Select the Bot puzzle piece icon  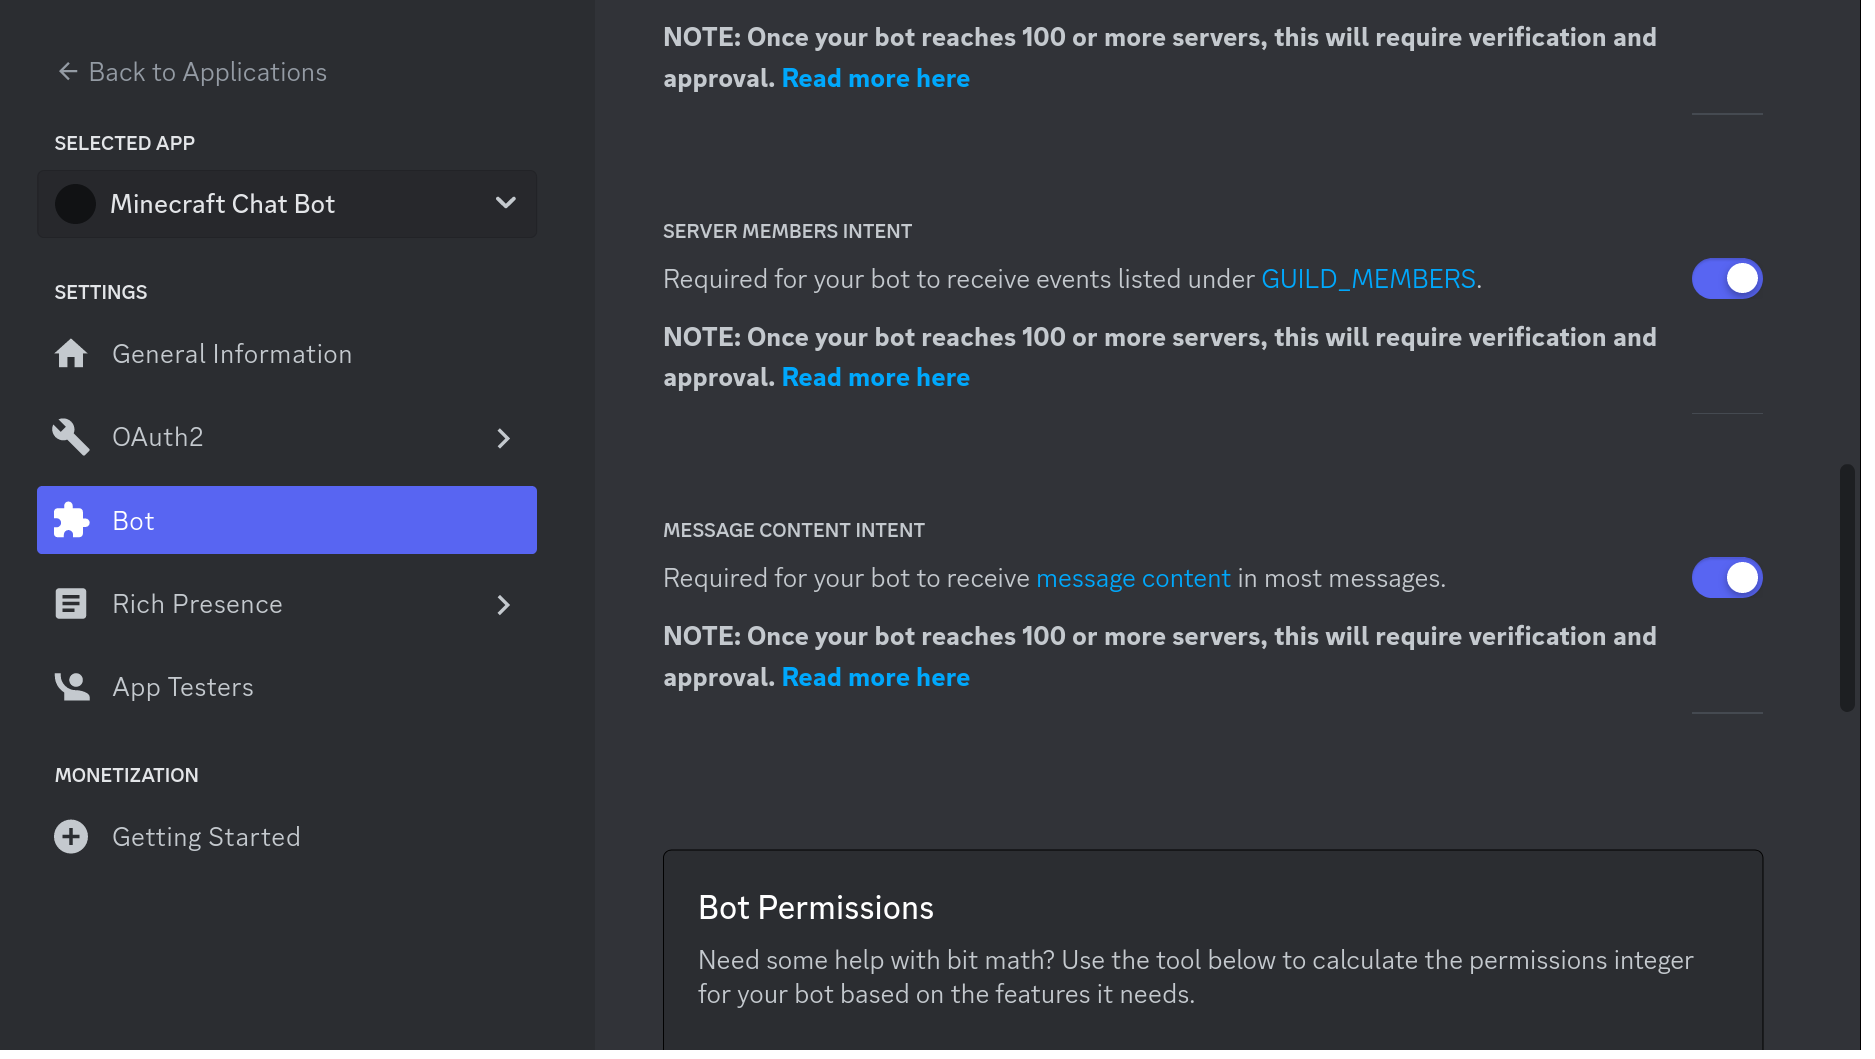coord(71,520)
